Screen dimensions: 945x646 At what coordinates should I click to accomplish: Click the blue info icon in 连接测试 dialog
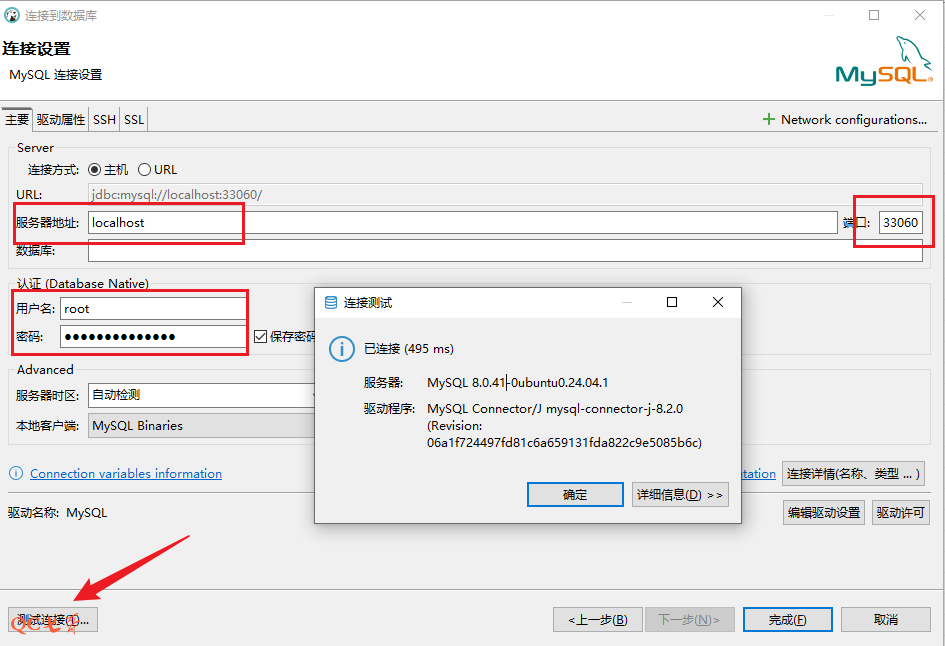pos(342,349)
